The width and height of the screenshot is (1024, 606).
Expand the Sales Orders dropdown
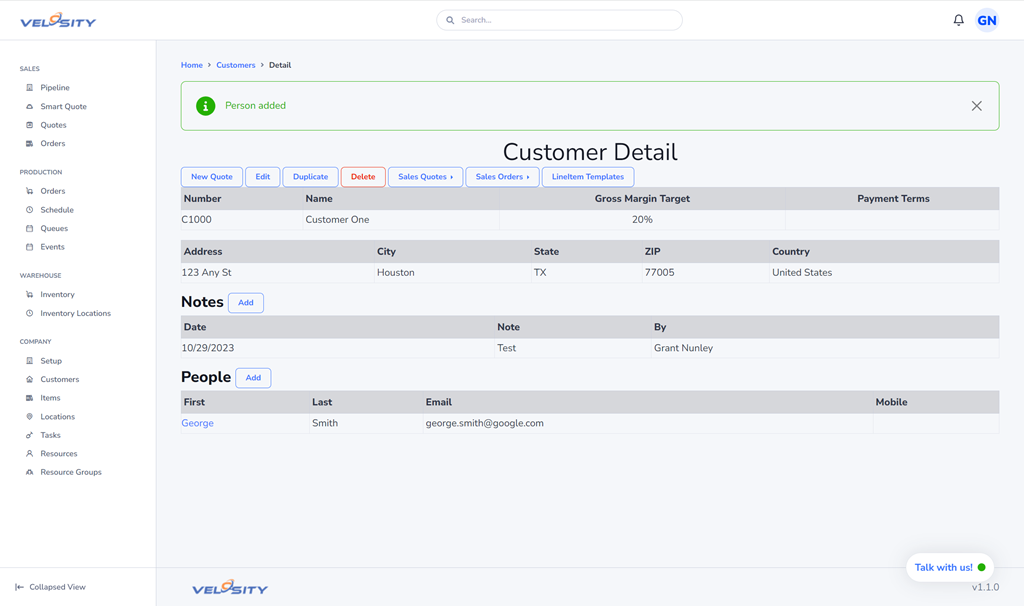502,177
